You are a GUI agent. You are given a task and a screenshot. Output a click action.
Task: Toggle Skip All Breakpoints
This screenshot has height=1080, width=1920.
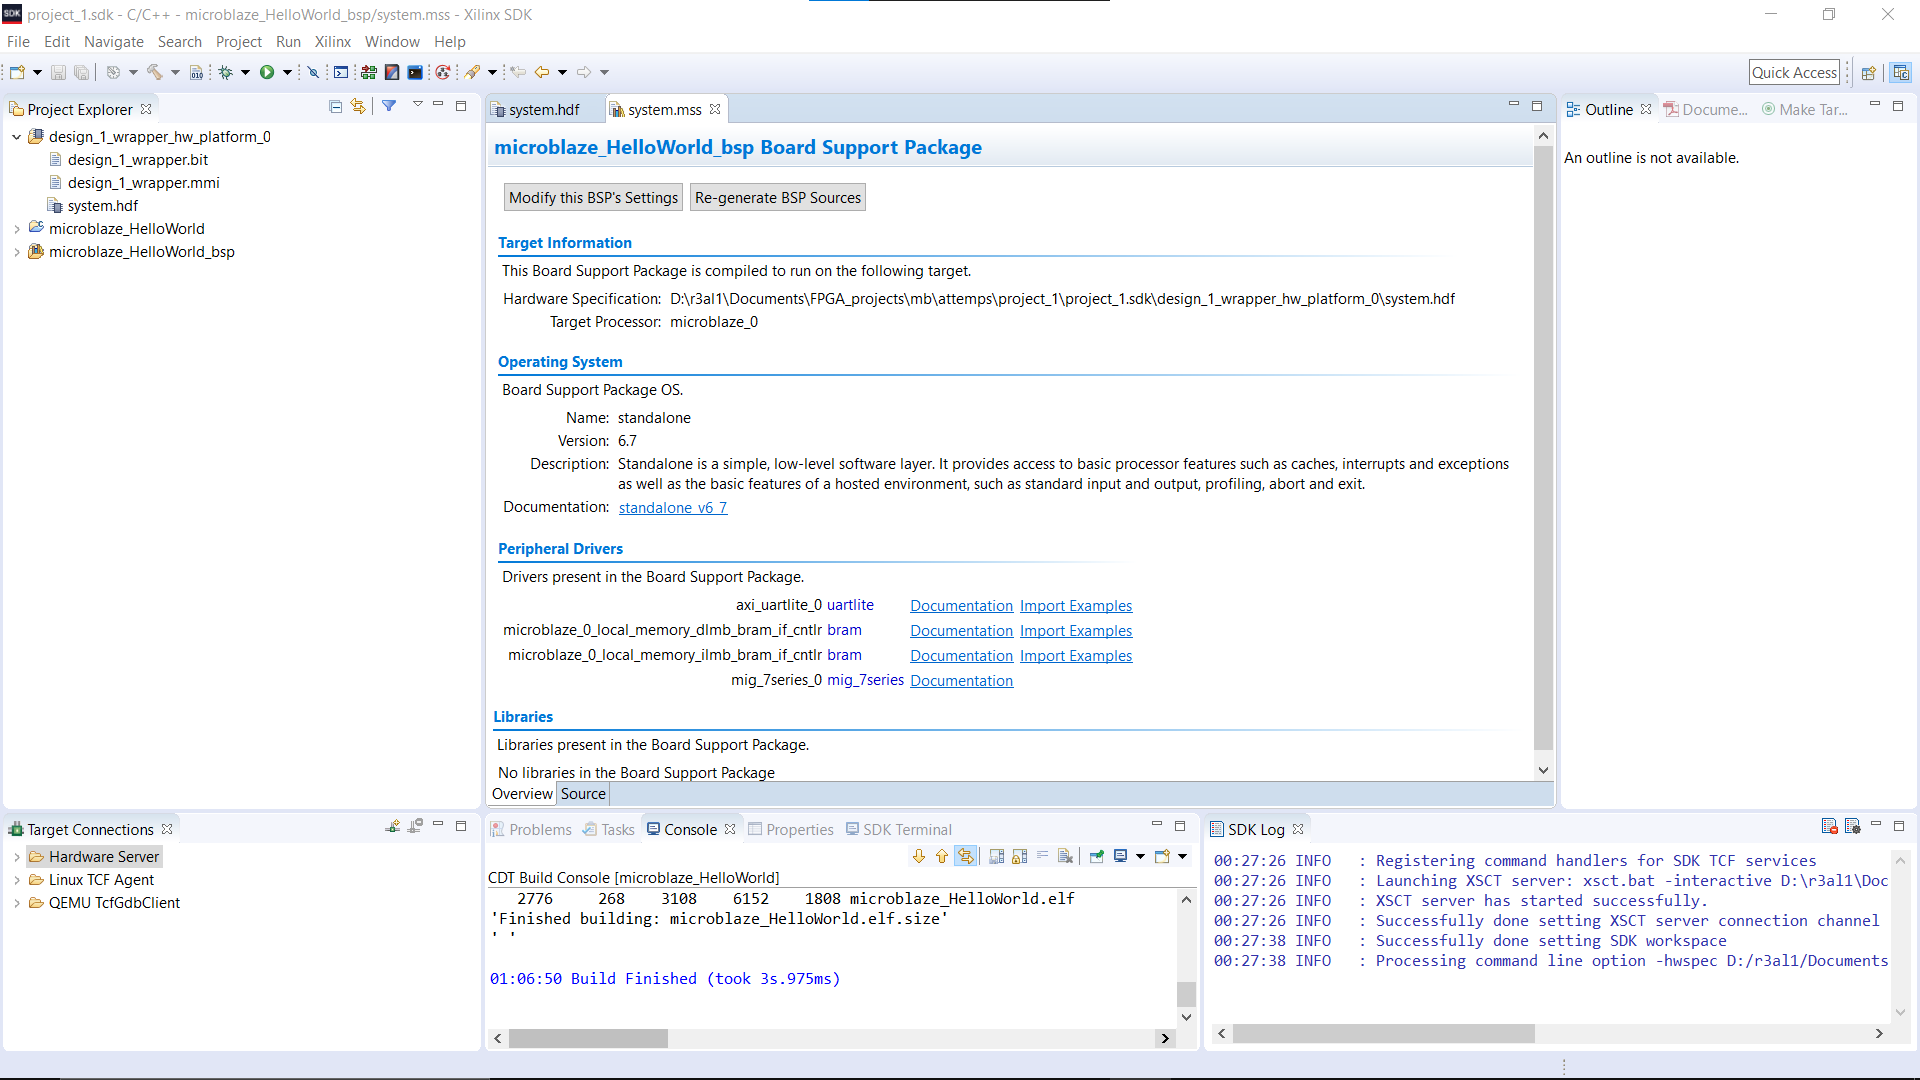312,71
